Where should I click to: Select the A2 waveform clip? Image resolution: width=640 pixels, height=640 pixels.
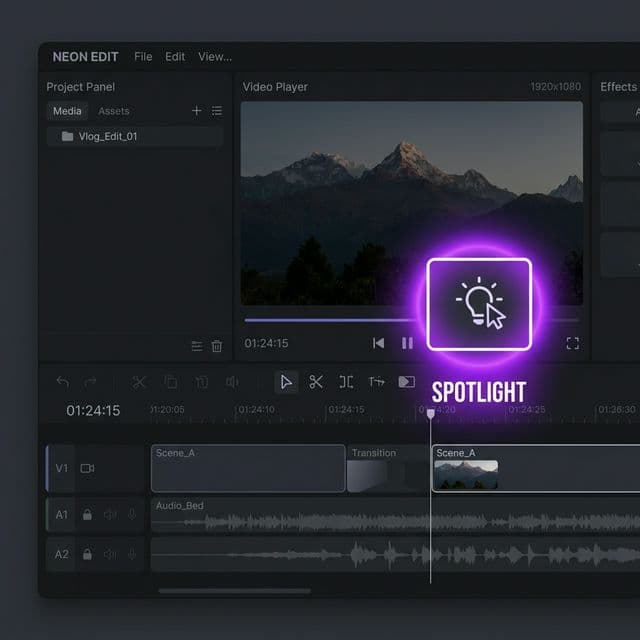pyautogui.click(x=396, y=555)
